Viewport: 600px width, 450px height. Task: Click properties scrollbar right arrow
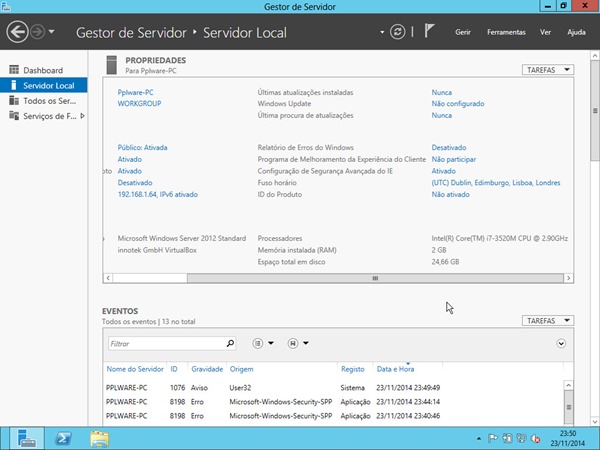pos(569,278)
